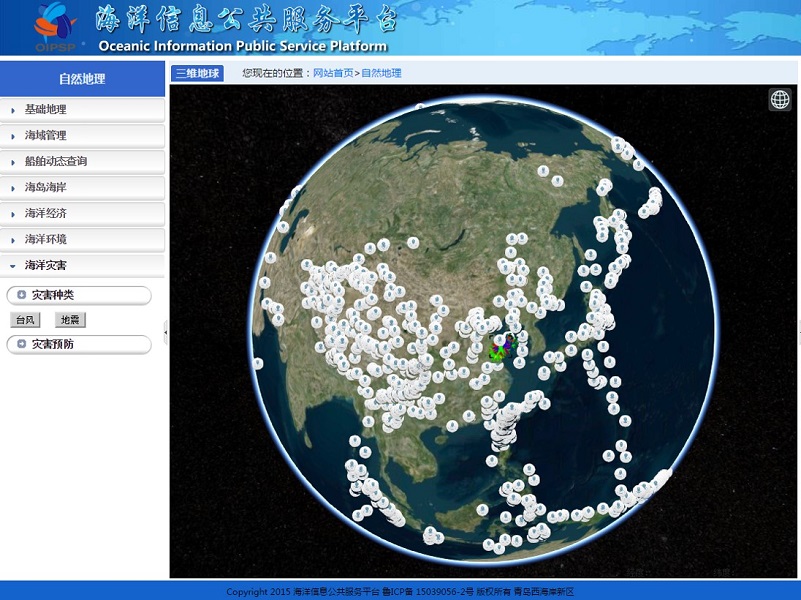801x600 pixels.
Task: Collapse the left sidebar using the splitter handle
Action: click(x=166, y=331)
